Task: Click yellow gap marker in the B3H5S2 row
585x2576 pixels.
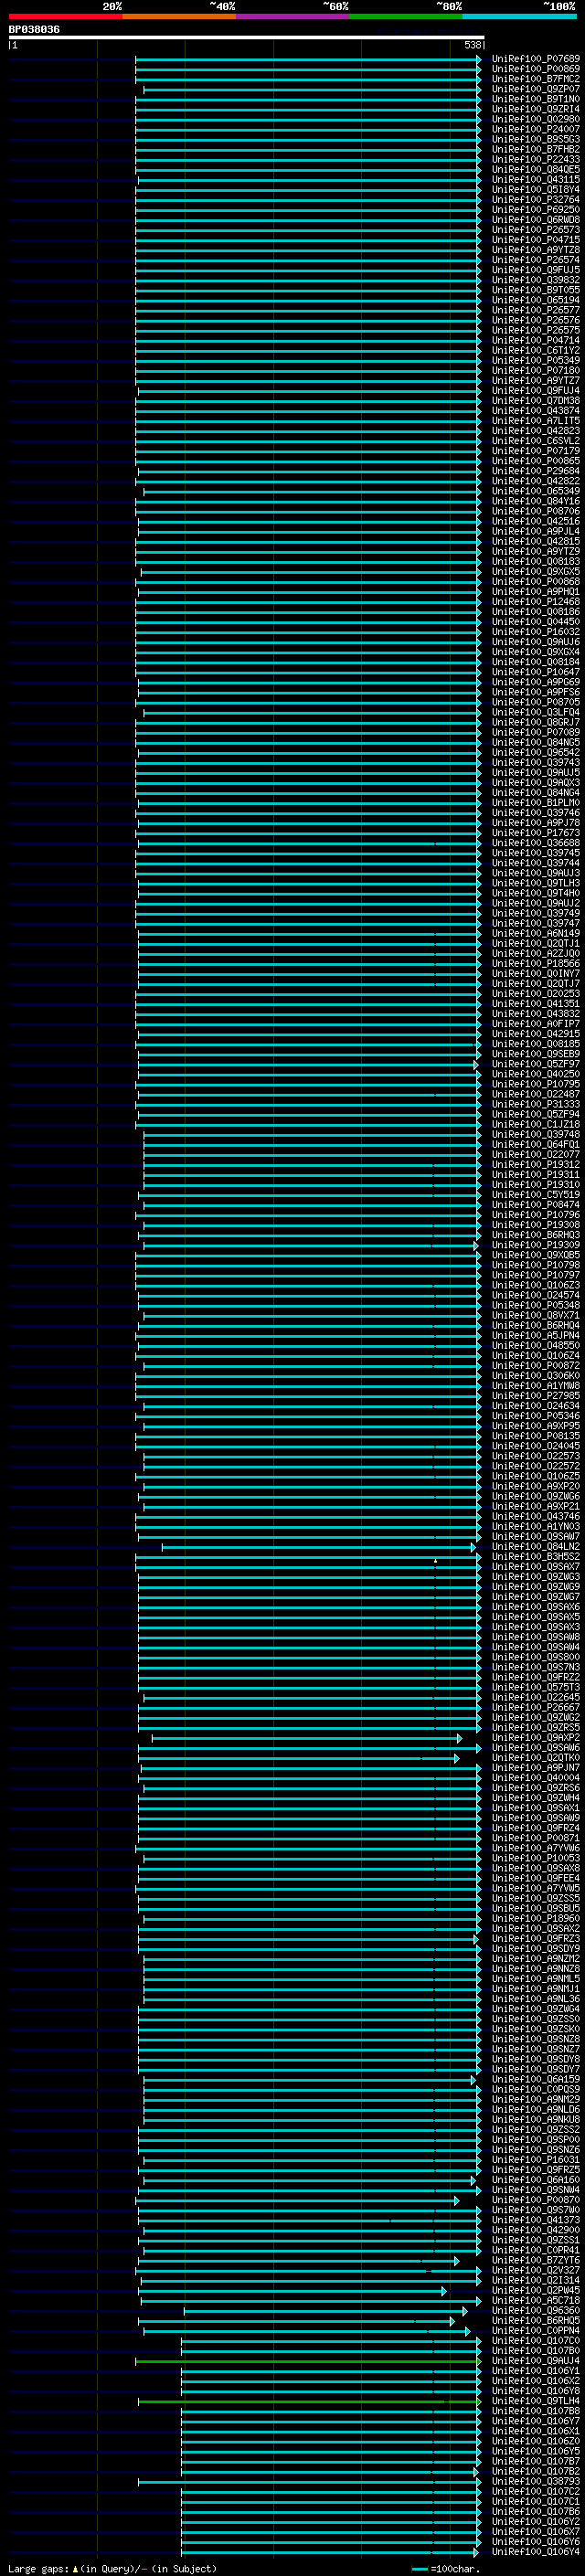Action: pos(435,1560)
